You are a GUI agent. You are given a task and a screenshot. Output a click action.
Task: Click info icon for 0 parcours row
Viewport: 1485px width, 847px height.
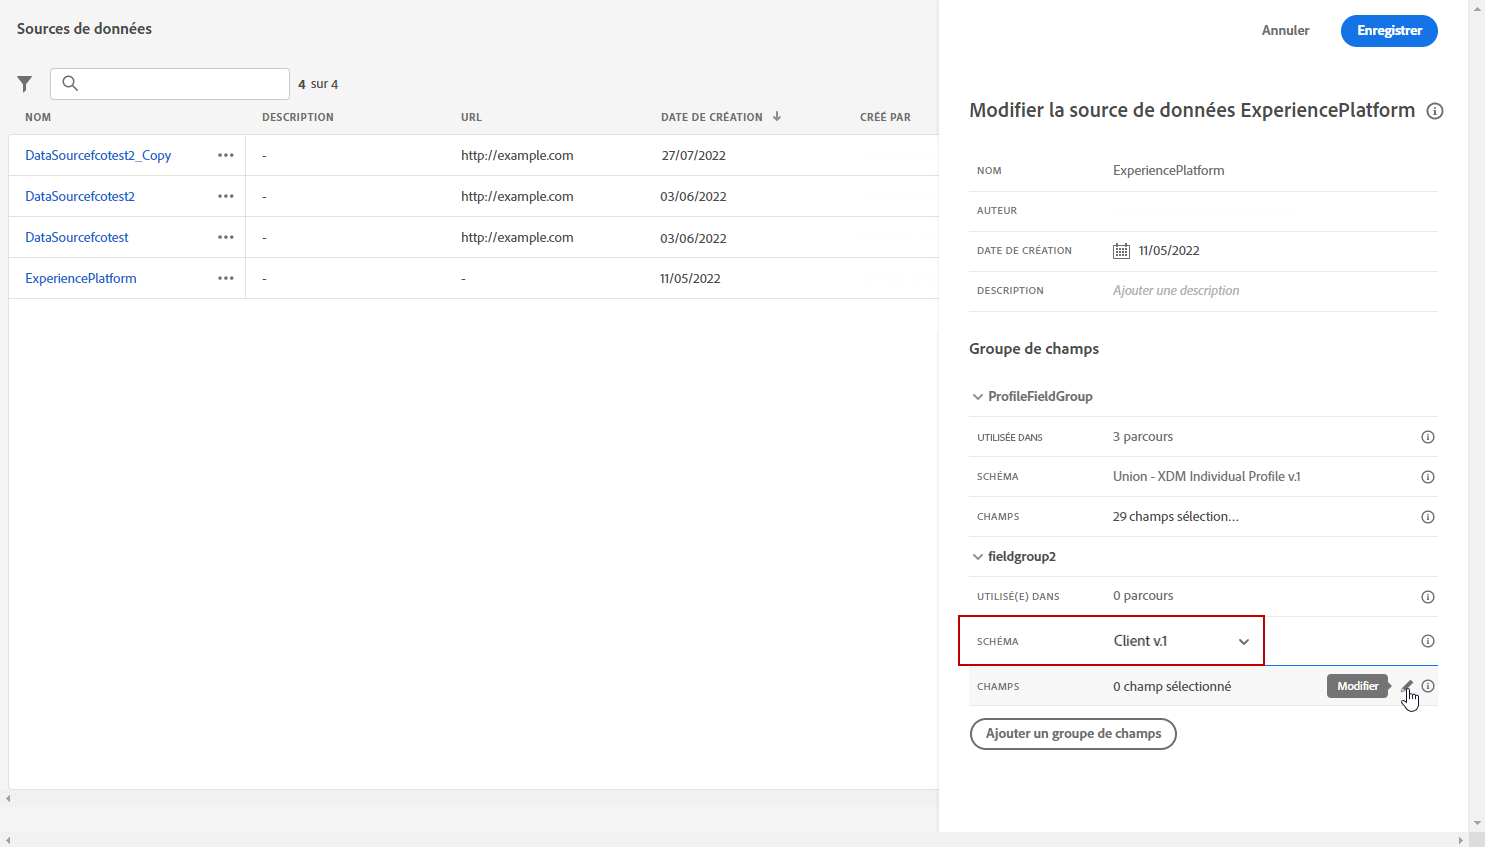pyautogui.click(x=1428, y=597)
